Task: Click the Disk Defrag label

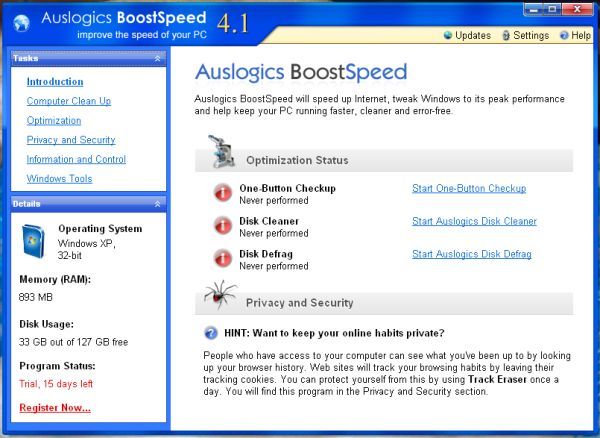Action: (x=266, y=254)
